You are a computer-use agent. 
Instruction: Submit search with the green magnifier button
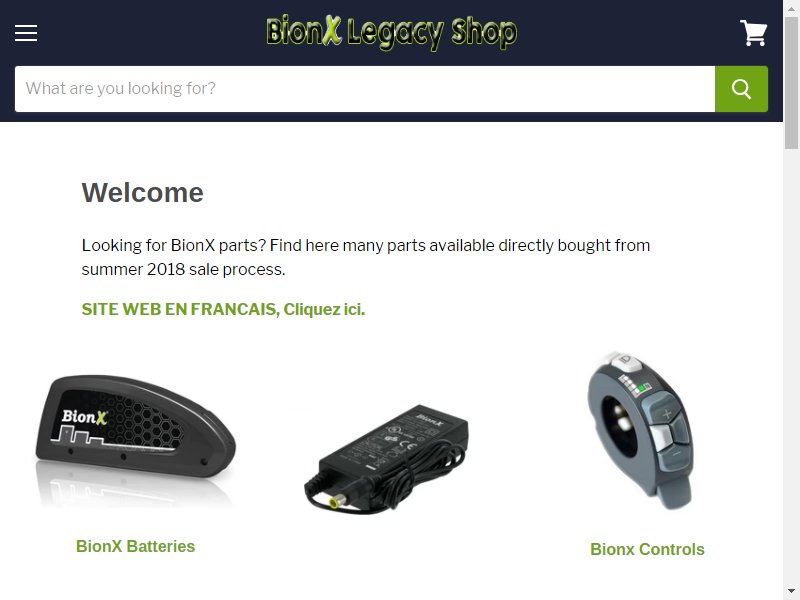[741, 89]
